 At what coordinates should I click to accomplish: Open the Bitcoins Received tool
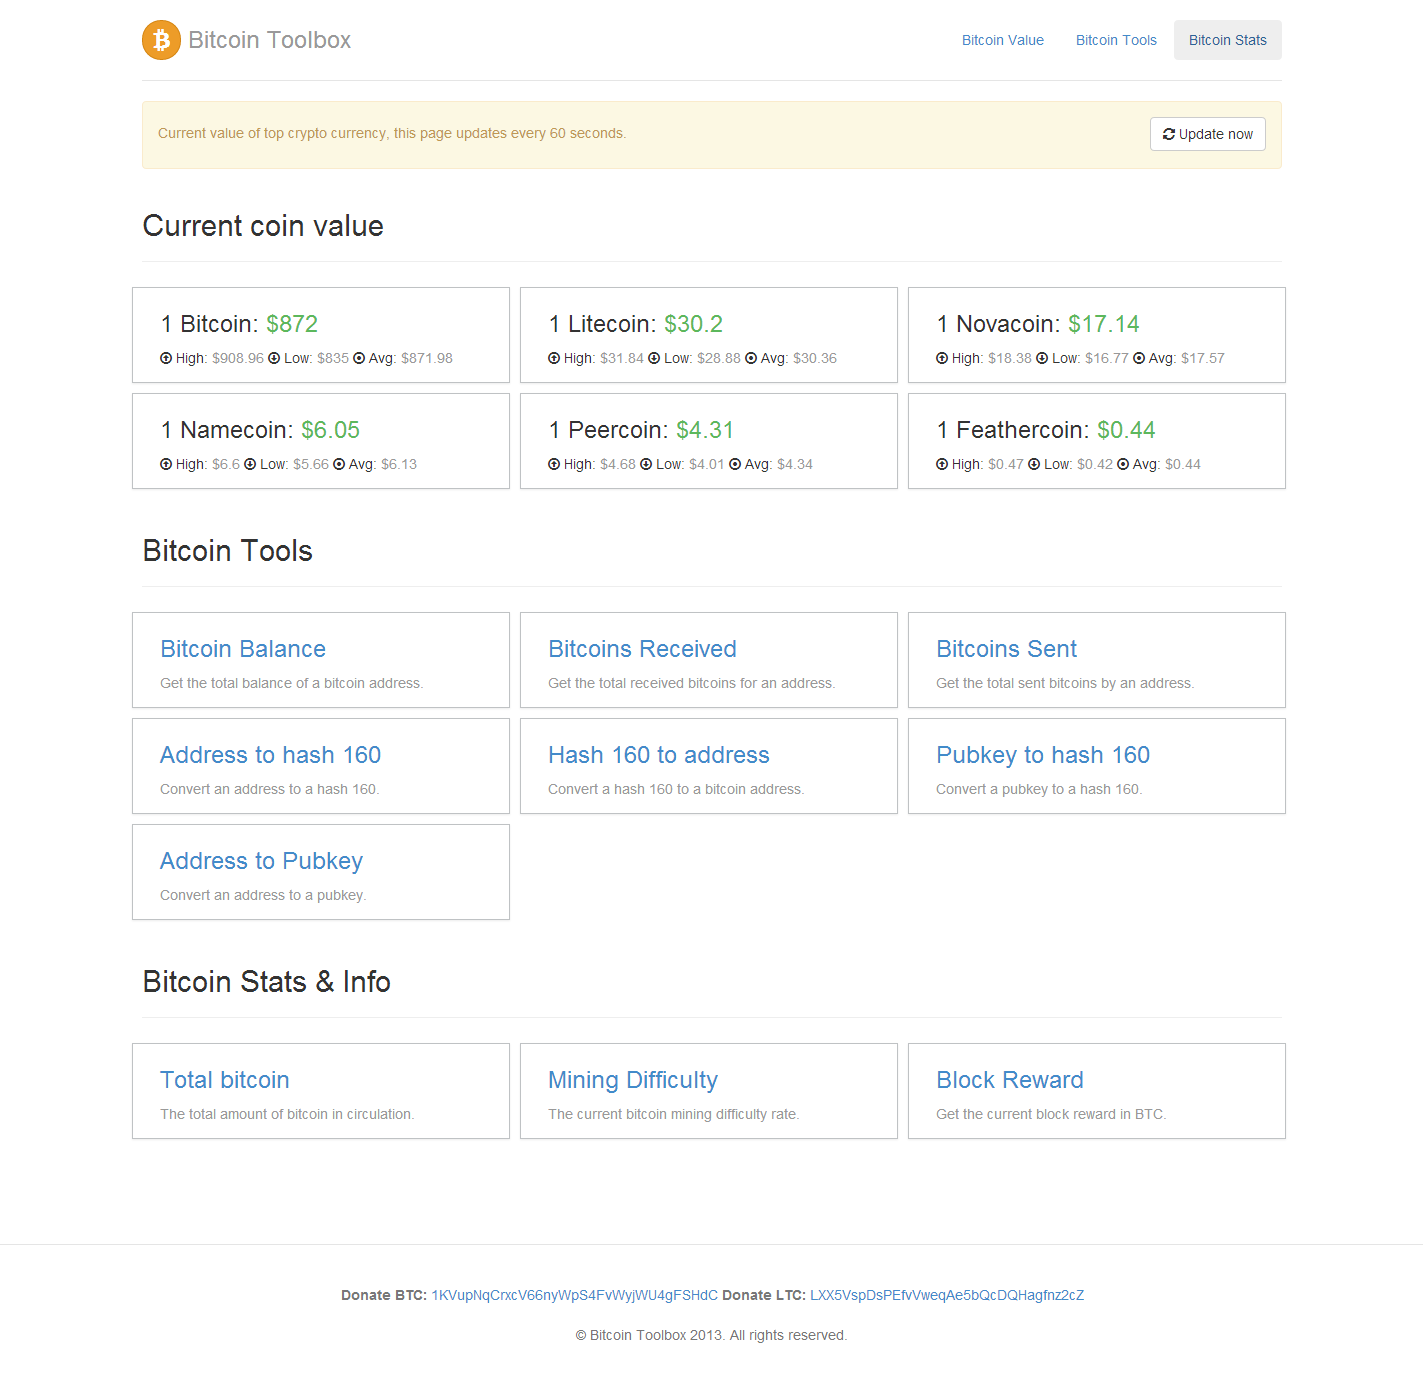[642, 649]
